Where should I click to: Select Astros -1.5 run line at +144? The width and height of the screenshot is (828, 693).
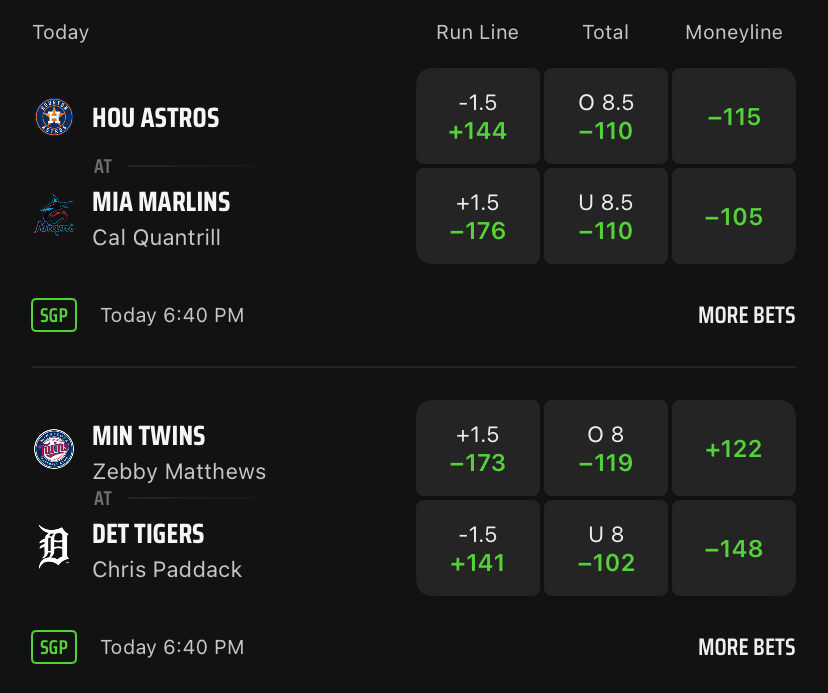pyautogui.click(x=478, y=117)
